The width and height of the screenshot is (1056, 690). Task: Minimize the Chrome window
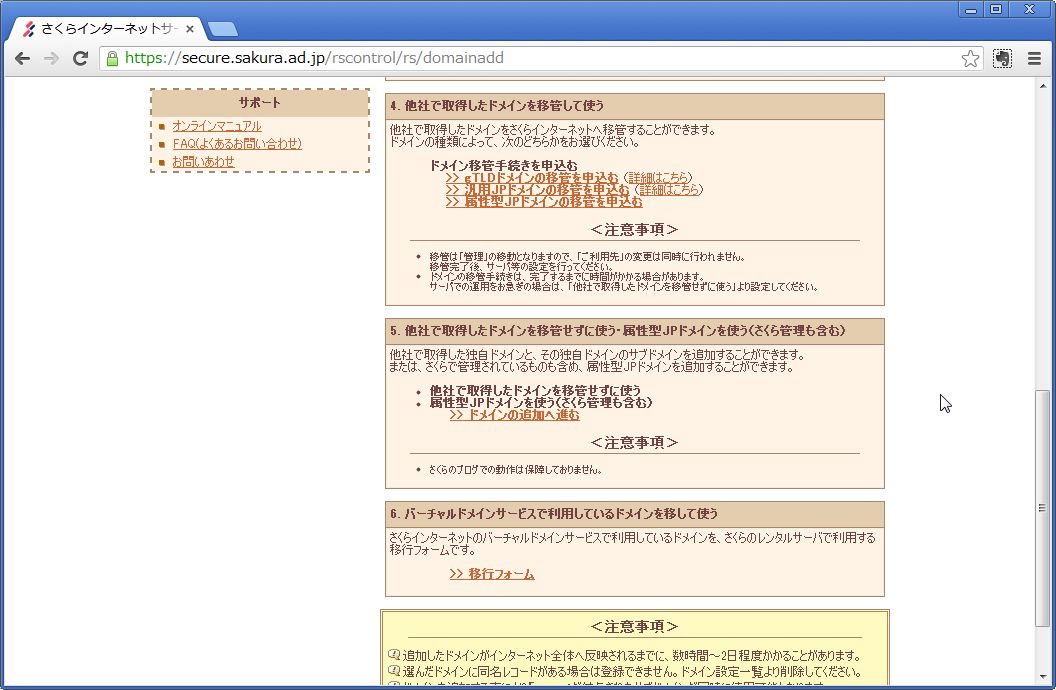pos(970,9)
